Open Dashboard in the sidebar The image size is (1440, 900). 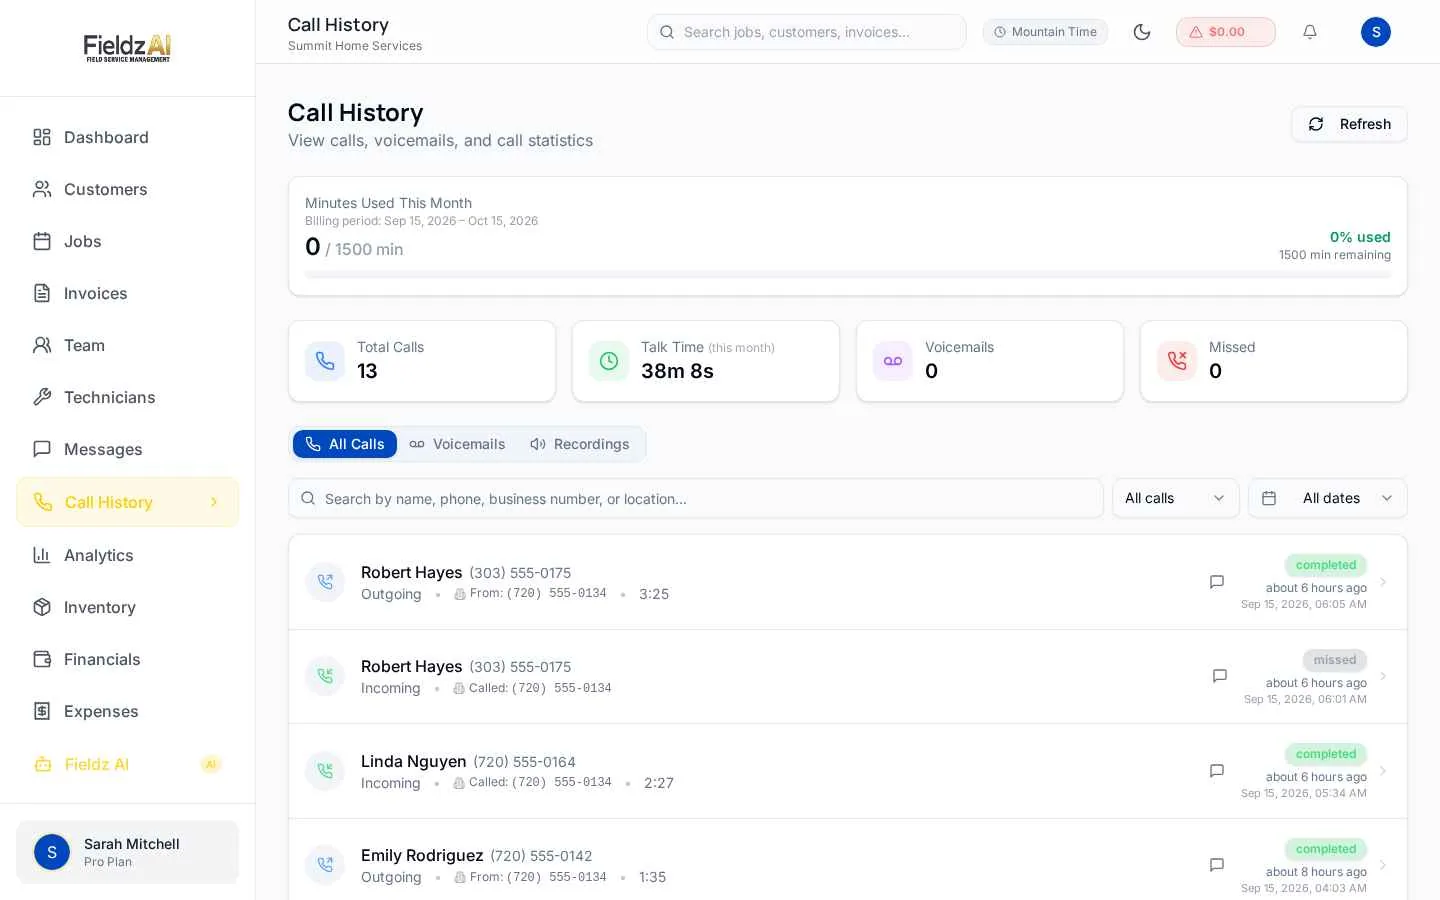(127, 137)
